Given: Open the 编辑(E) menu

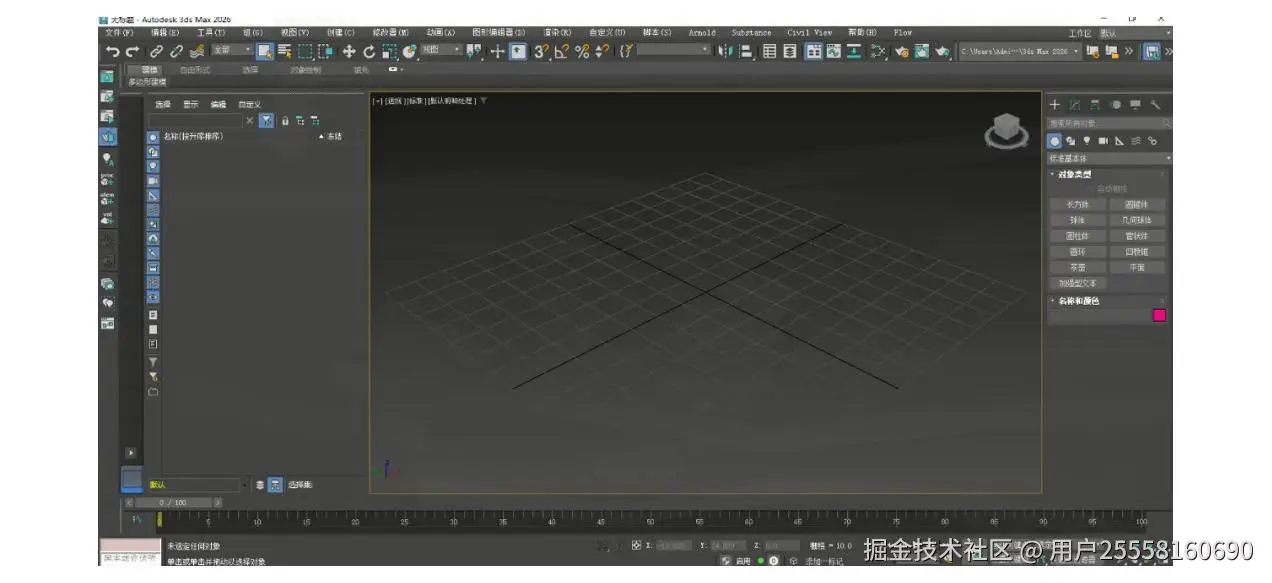Looking at the screenshot, I should pyautogui.click(x=165, y=33).
